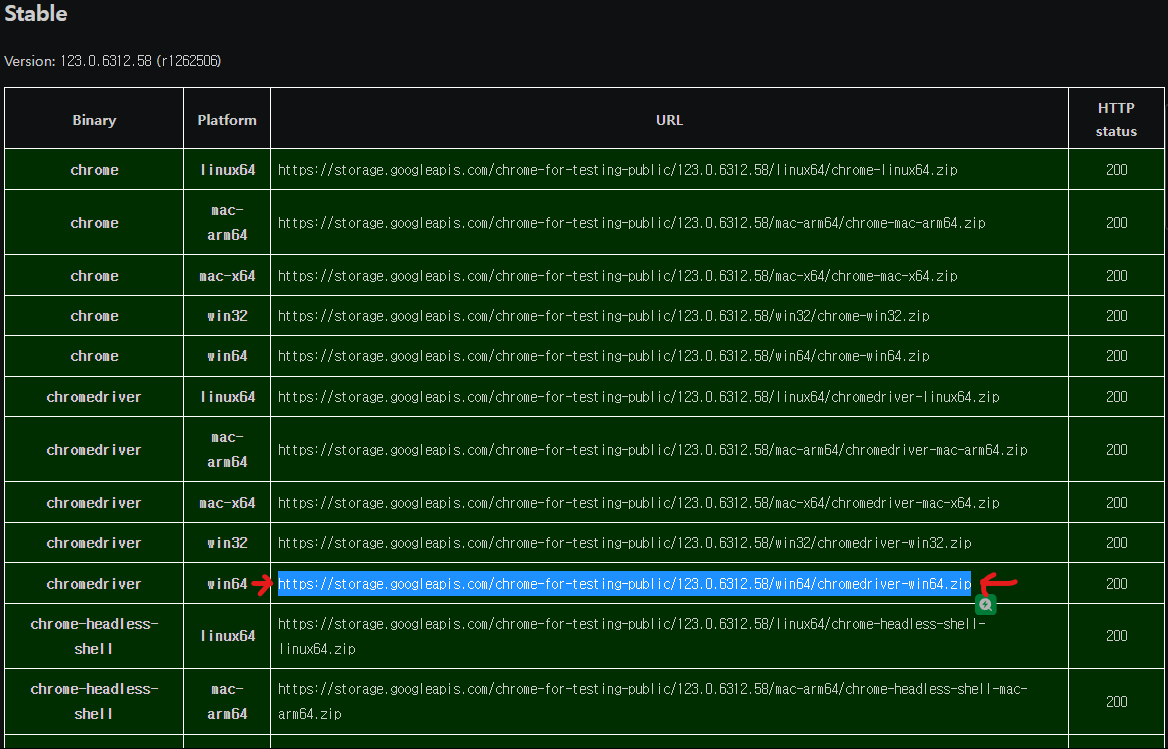Select the chrome-win64.zip URL
Screen dimensions: 1168x749
(x=603, y=356)
